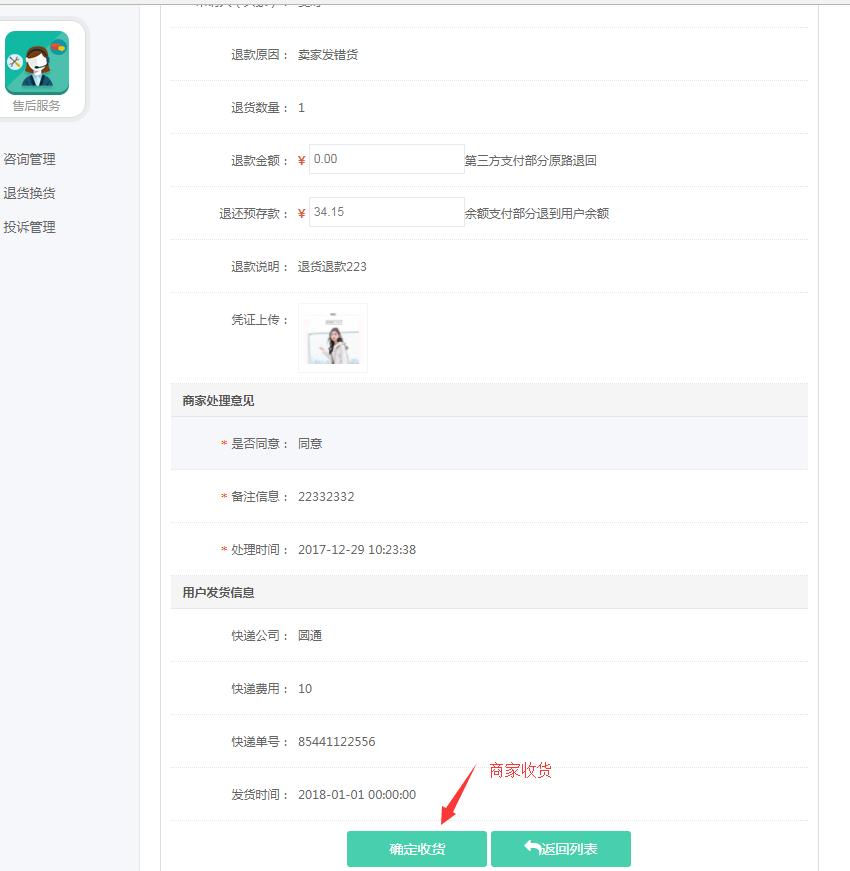Viewport: 850px width, 871px height.
Task: Click the 商家处理意见 section header
Action: click(x=218, y=400)
